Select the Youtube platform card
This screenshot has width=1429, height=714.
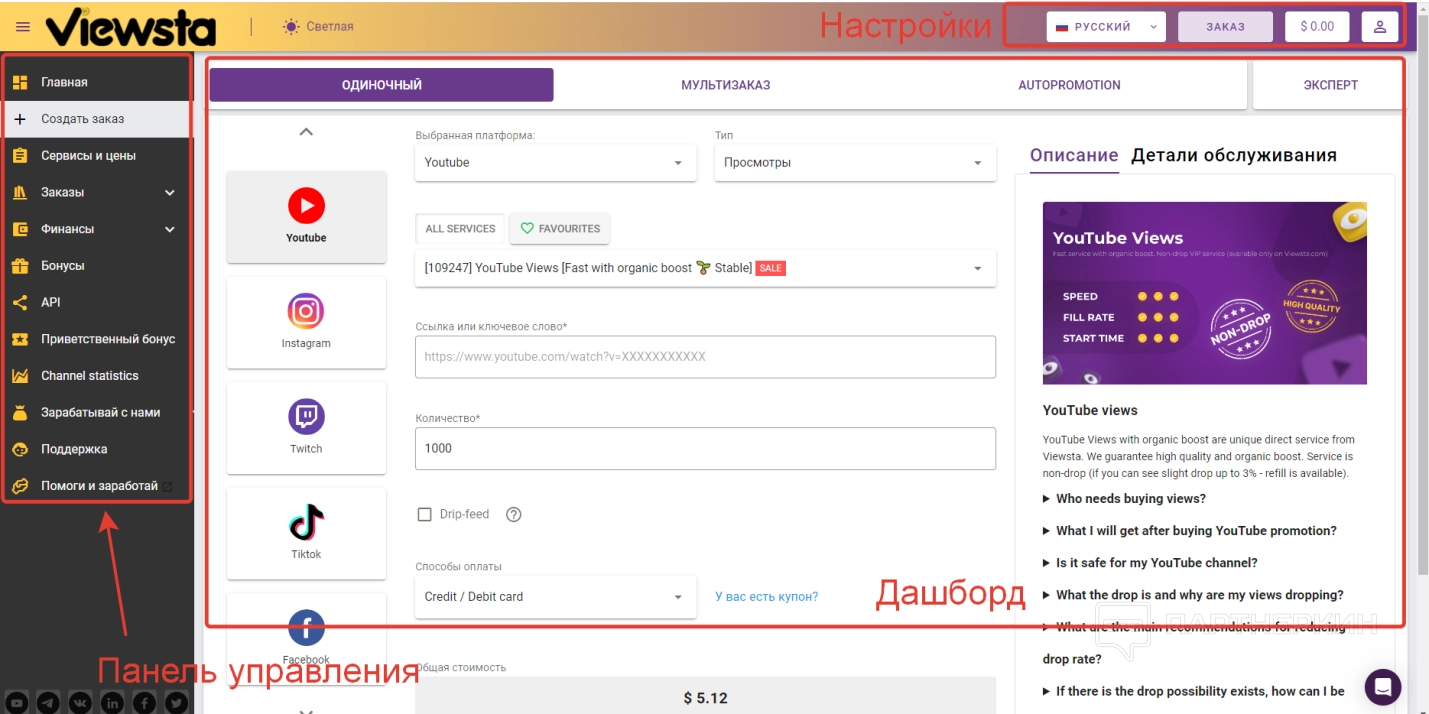point(306,217)
